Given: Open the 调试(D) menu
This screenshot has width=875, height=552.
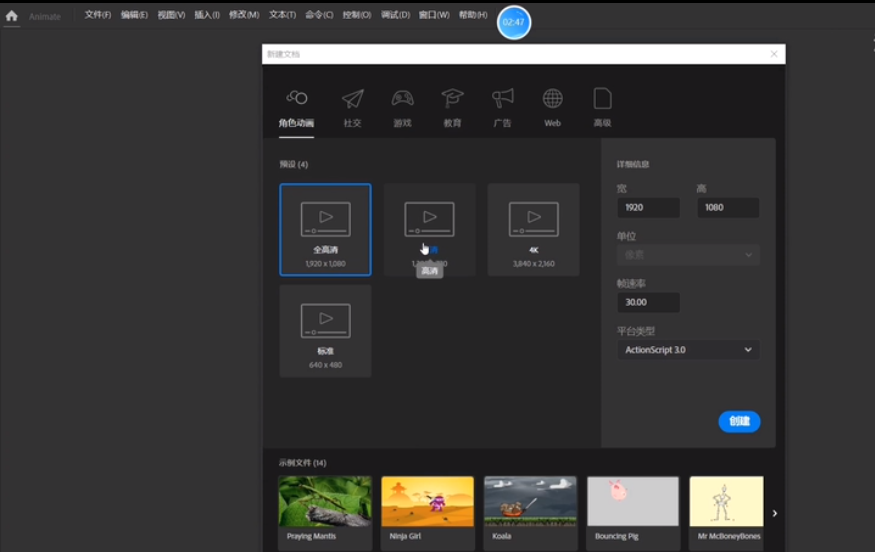Looking at the screenshot, I should point(395,15).
